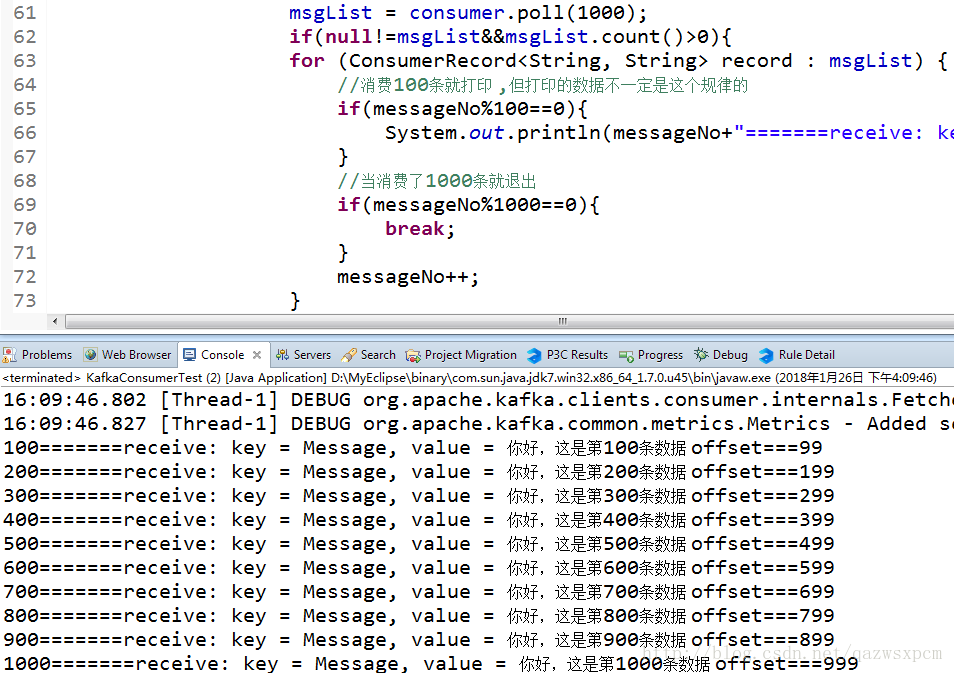Click the Project Migration icon
The height and width of the screenshot is (673, 954).
[x=413, y=355]
